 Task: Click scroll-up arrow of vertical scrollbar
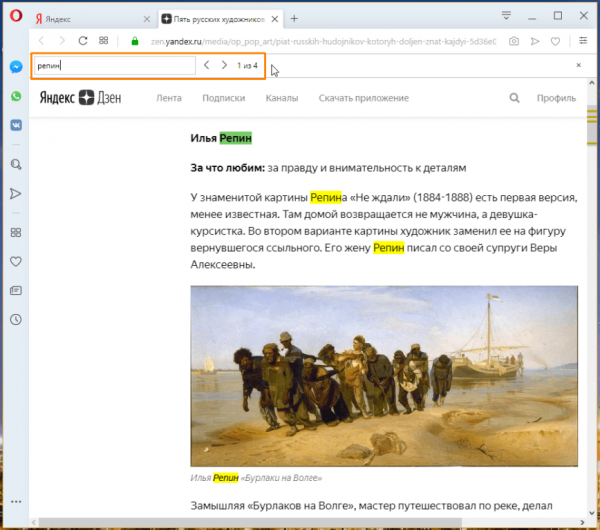pyautogui.click(x=592, y=83)
